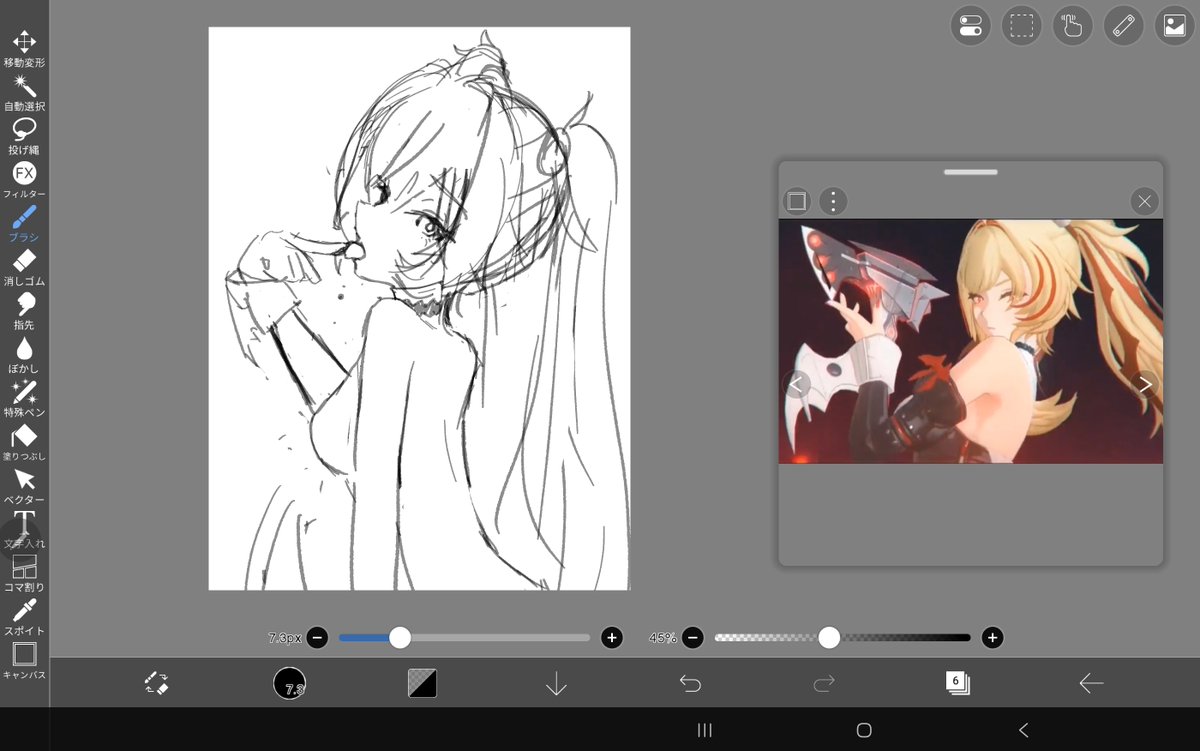The height and width of the screenshot is (751, 1200).
Task: Click the brush thickness slider knob
Action: tap(400, 637)
